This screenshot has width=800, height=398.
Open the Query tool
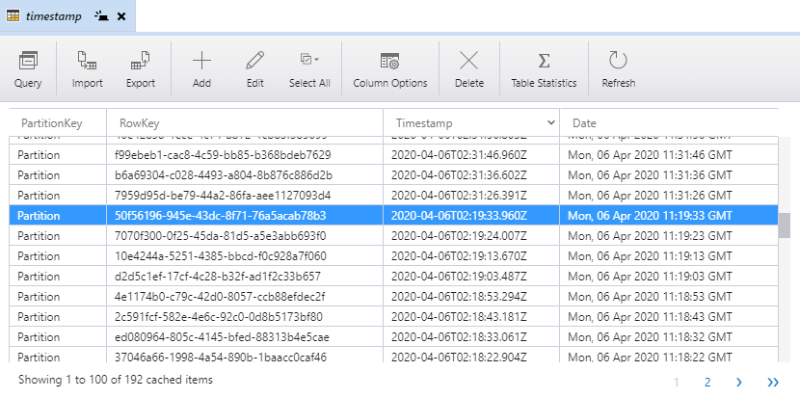pos(28,69)
